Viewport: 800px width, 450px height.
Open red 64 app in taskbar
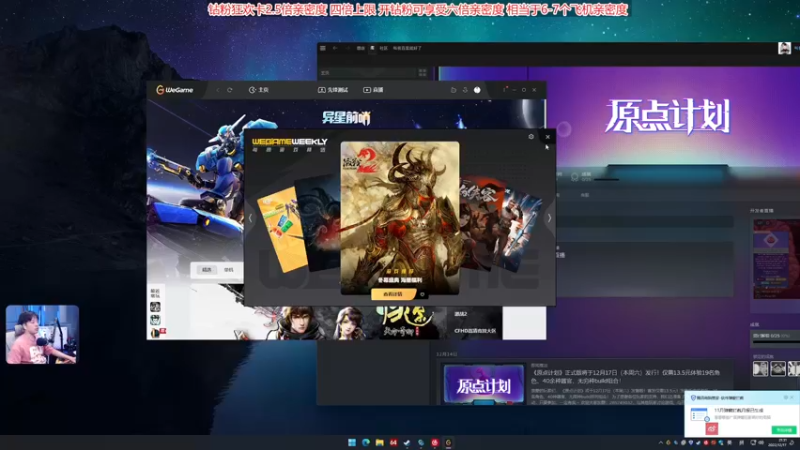[x=393, y=442]
